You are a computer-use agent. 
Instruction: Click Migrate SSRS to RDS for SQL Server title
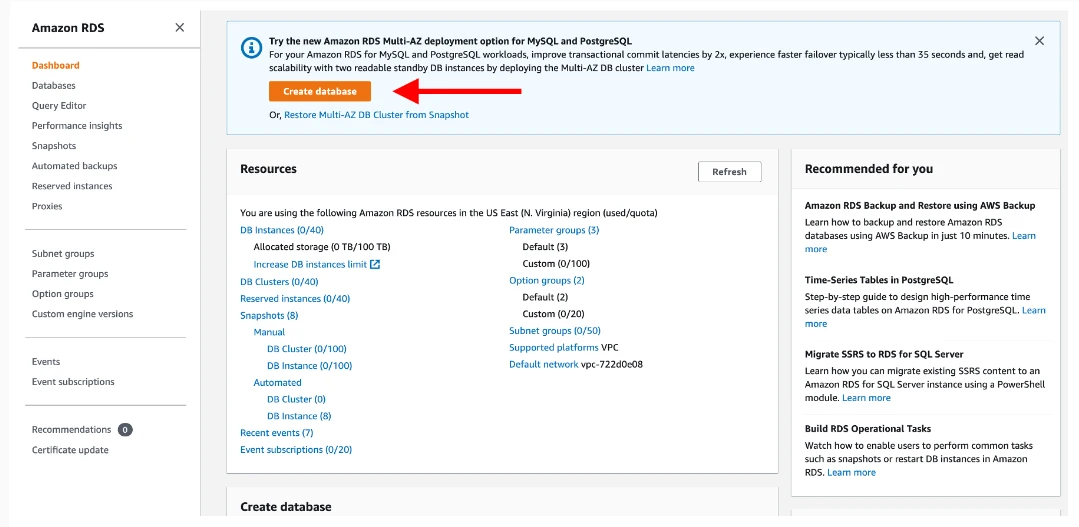coord(884,354)
